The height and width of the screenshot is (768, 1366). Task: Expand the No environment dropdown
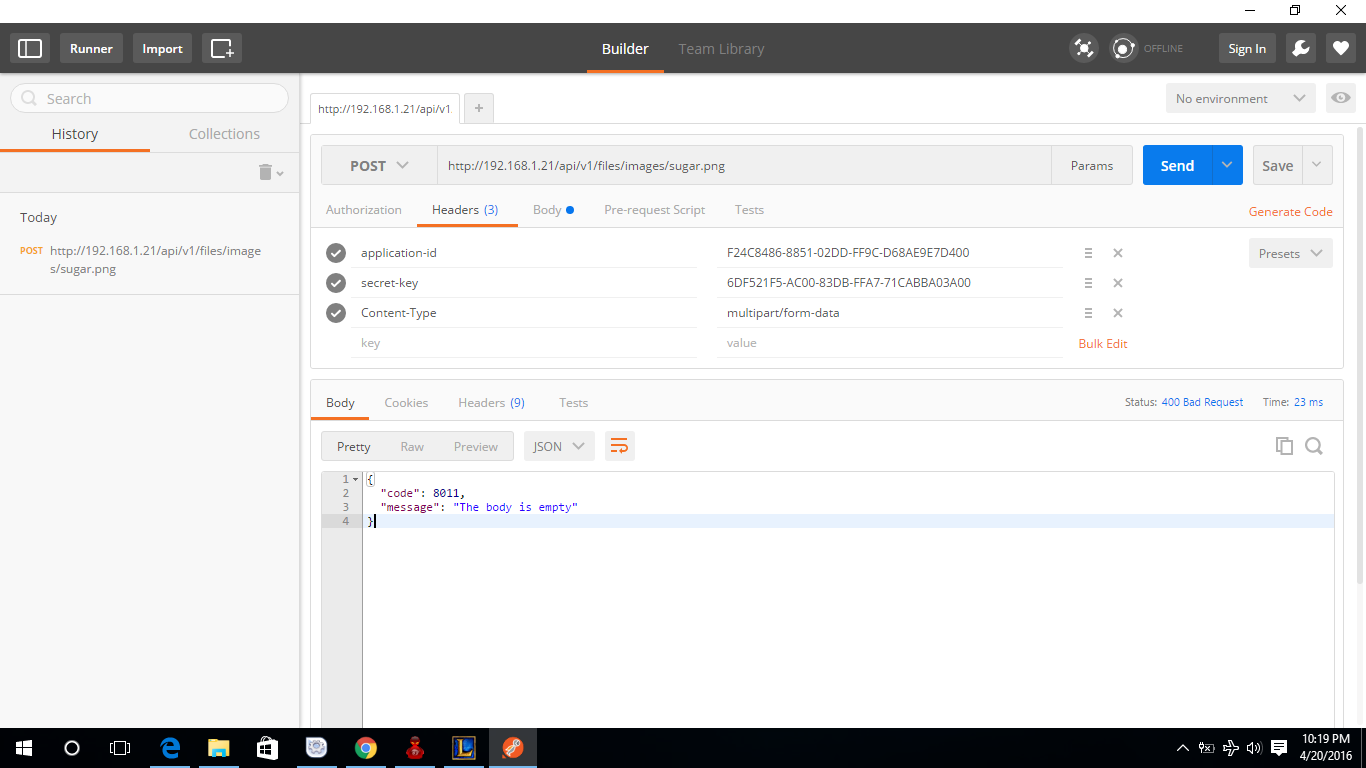click(1240, 98)
